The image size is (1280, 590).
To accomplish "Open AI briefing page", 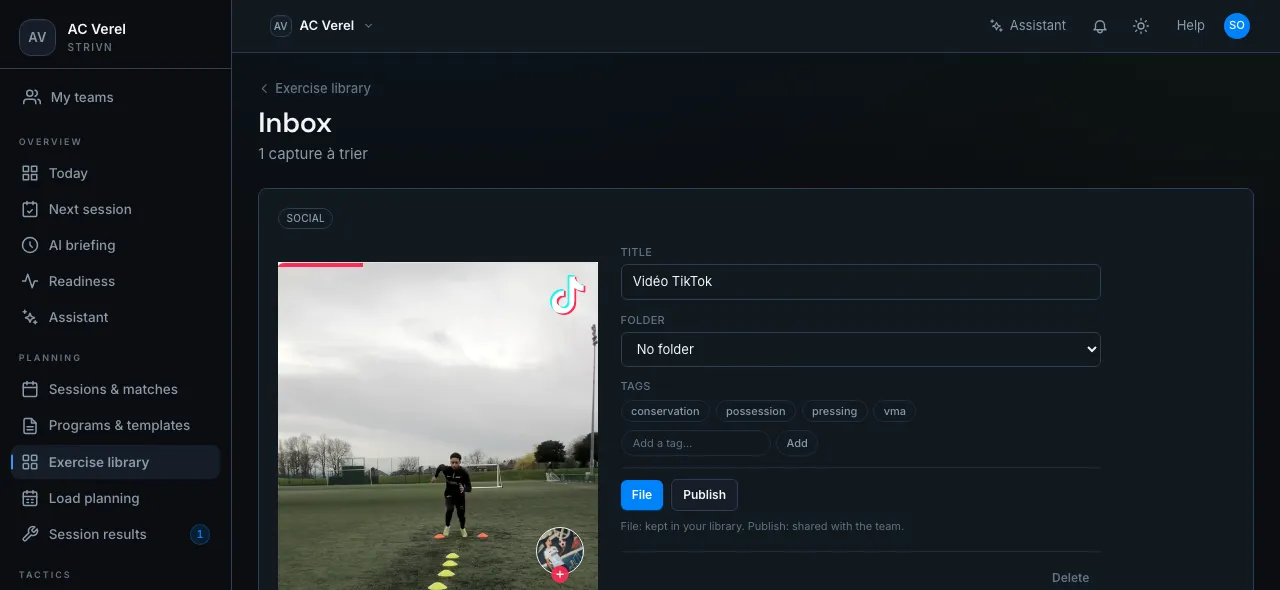I will (x=116, y=245).
